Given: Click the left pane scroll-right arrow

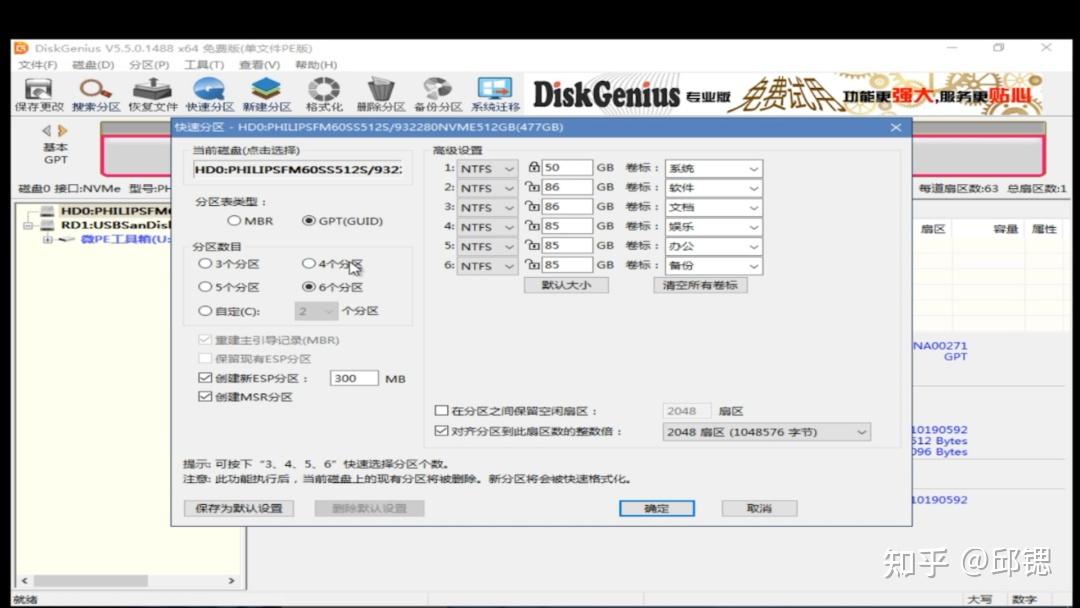Looking at the screenshot, I should tap(231, 580).
